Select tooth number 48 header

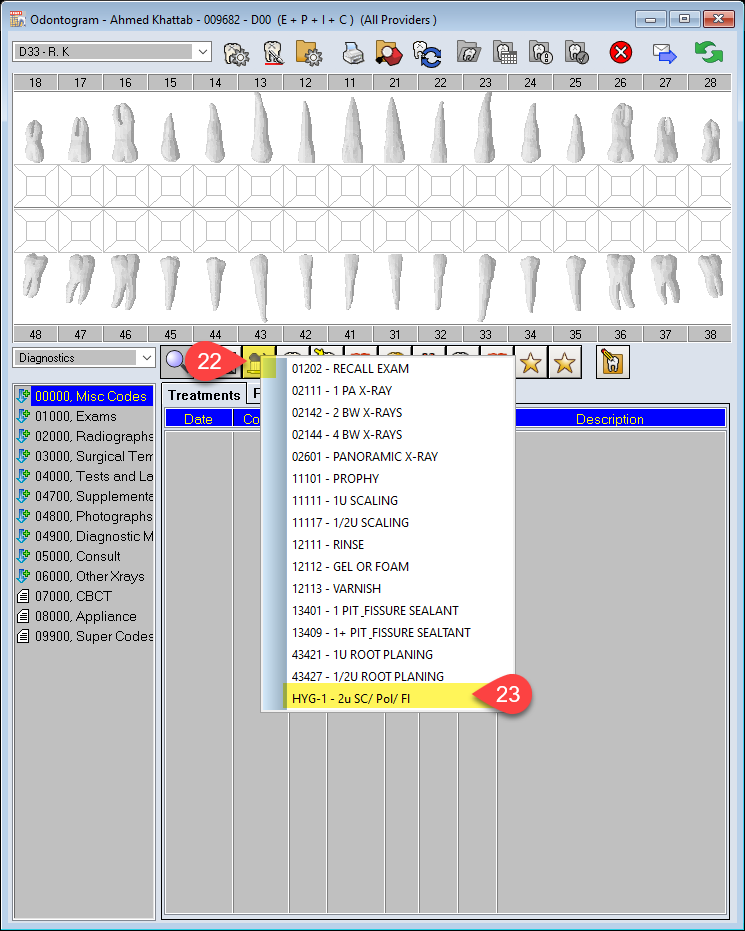click(x=36, y=334)
